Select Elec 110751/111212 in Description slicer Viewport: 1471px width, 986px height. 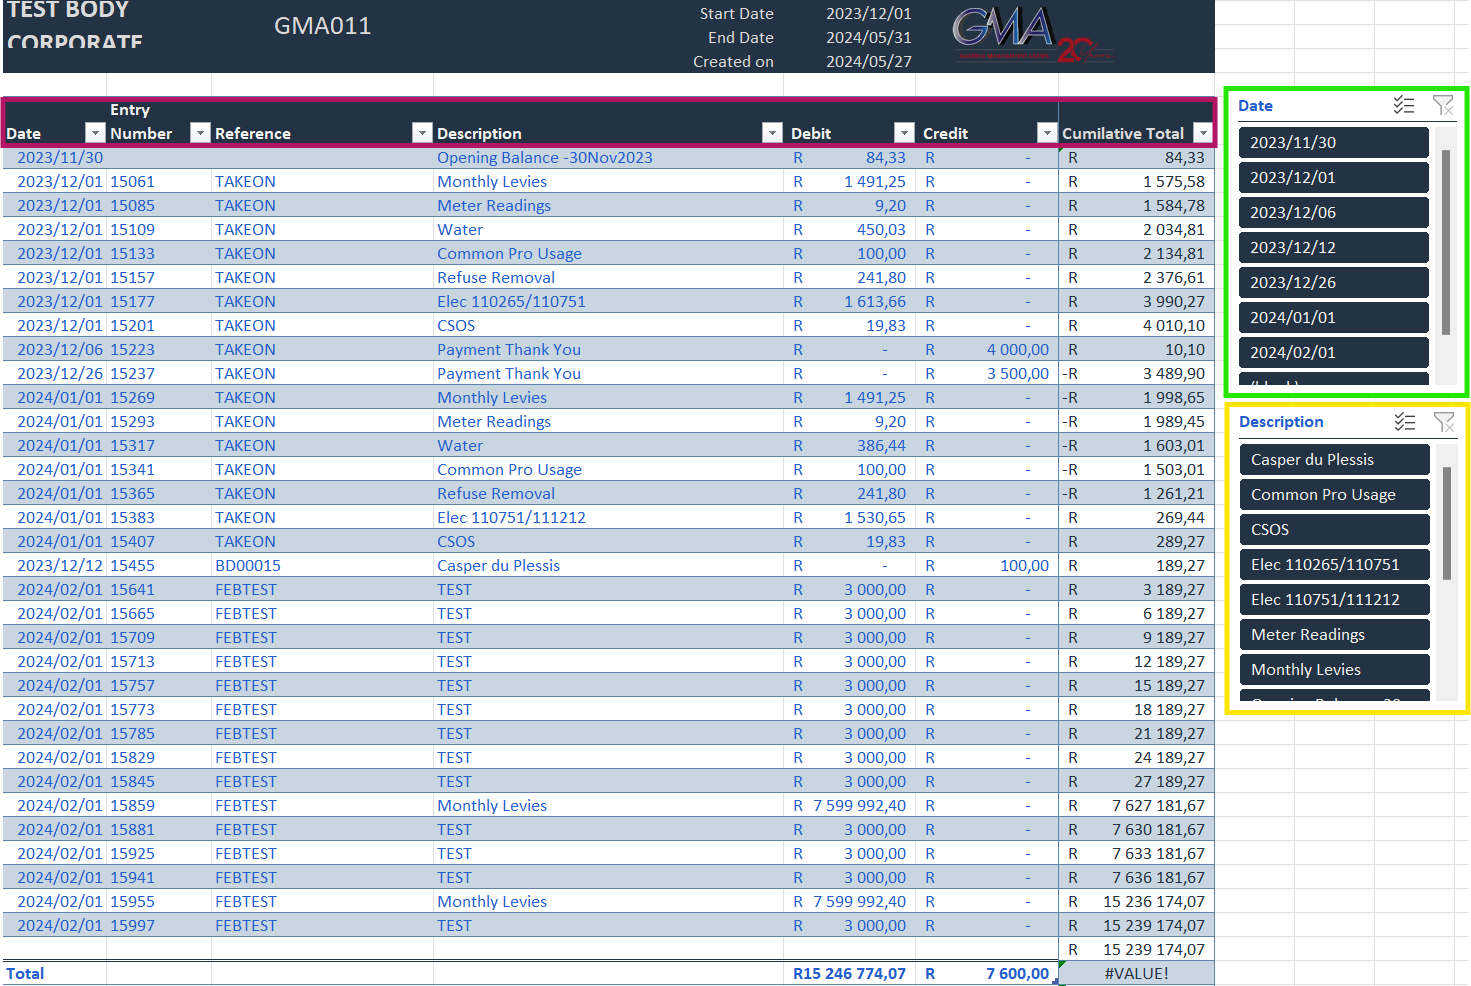(x=1334, y=600)
